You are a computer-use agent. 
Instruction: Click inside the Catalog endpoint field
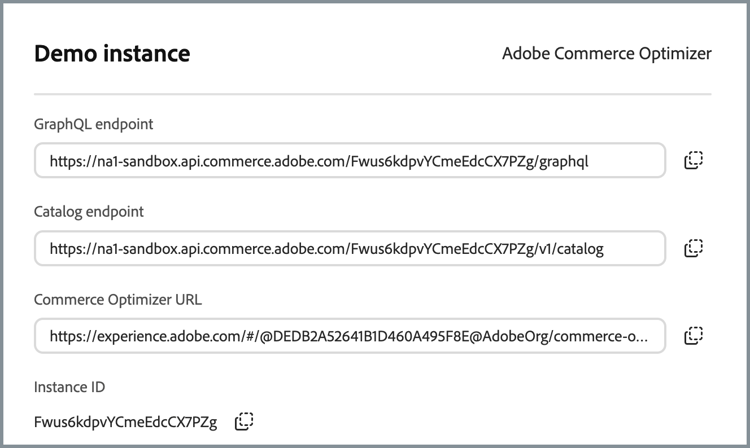[x=349, y=248]
